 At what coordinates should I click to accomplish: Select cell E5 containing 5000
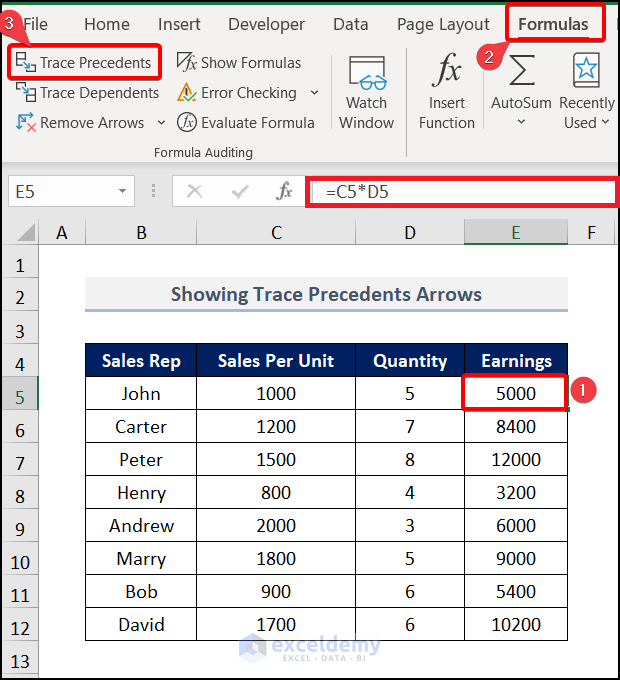click(x=516, y=394)
